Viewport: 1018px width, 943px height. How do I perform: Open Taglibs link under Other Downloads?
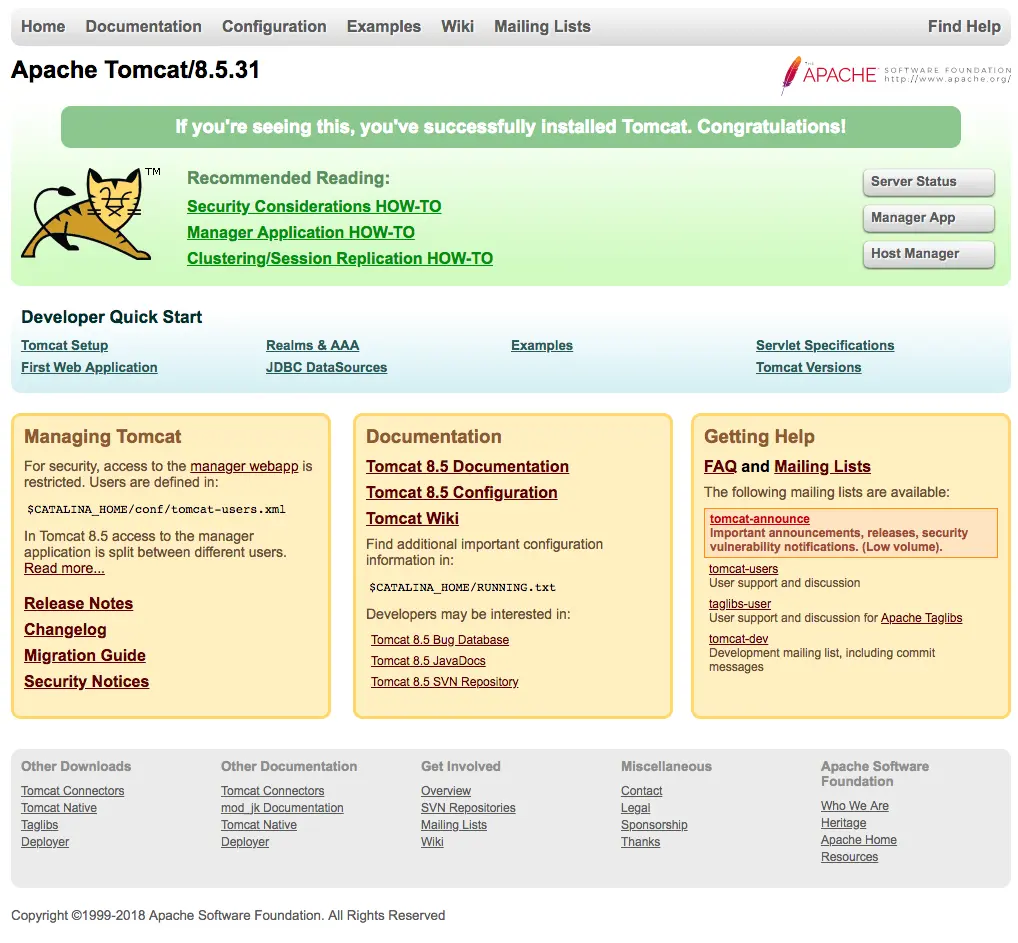[39, 825]
